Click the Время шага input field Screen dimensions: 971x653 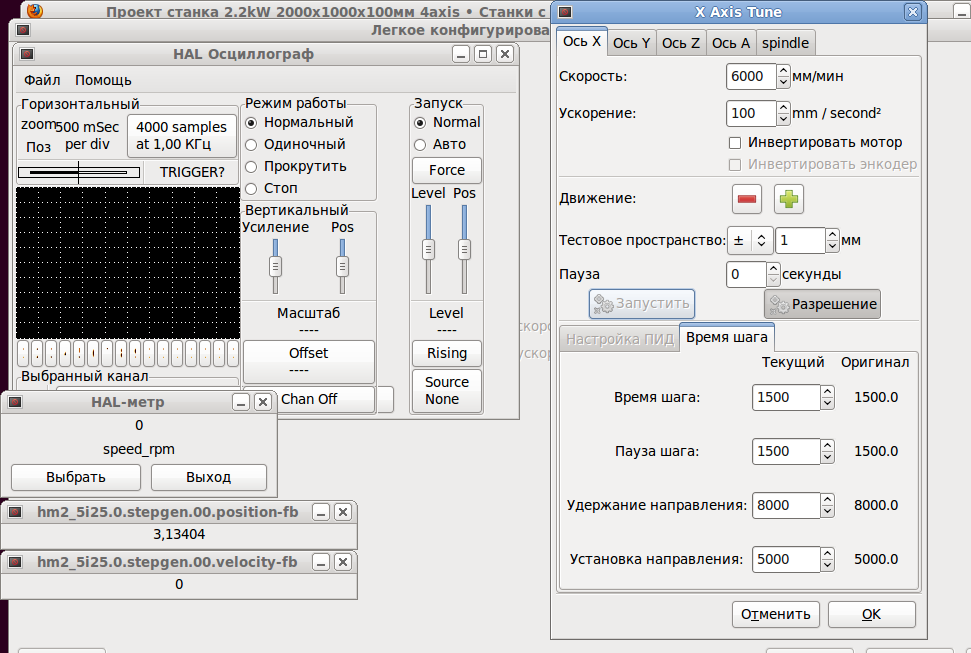coord(786,397)
